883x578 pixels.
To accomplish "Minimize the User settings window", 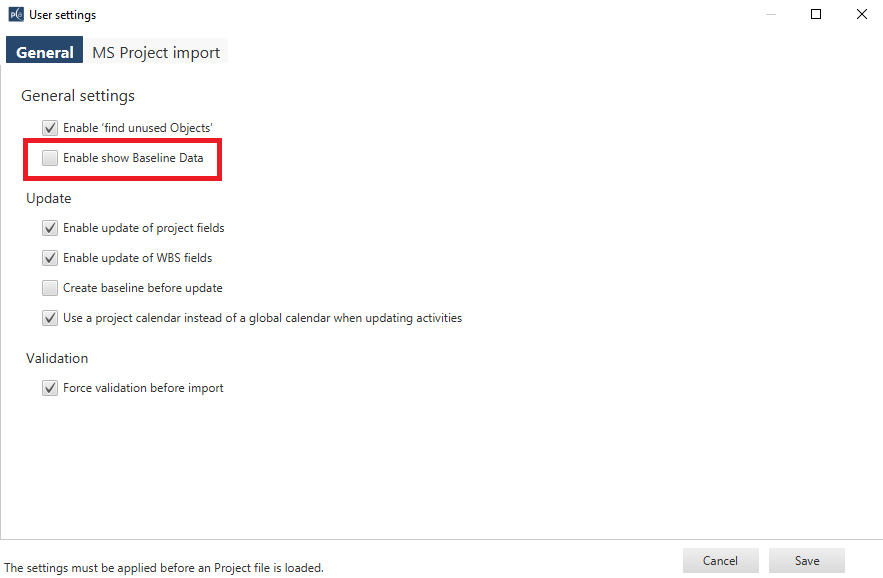I will [770, 15].
